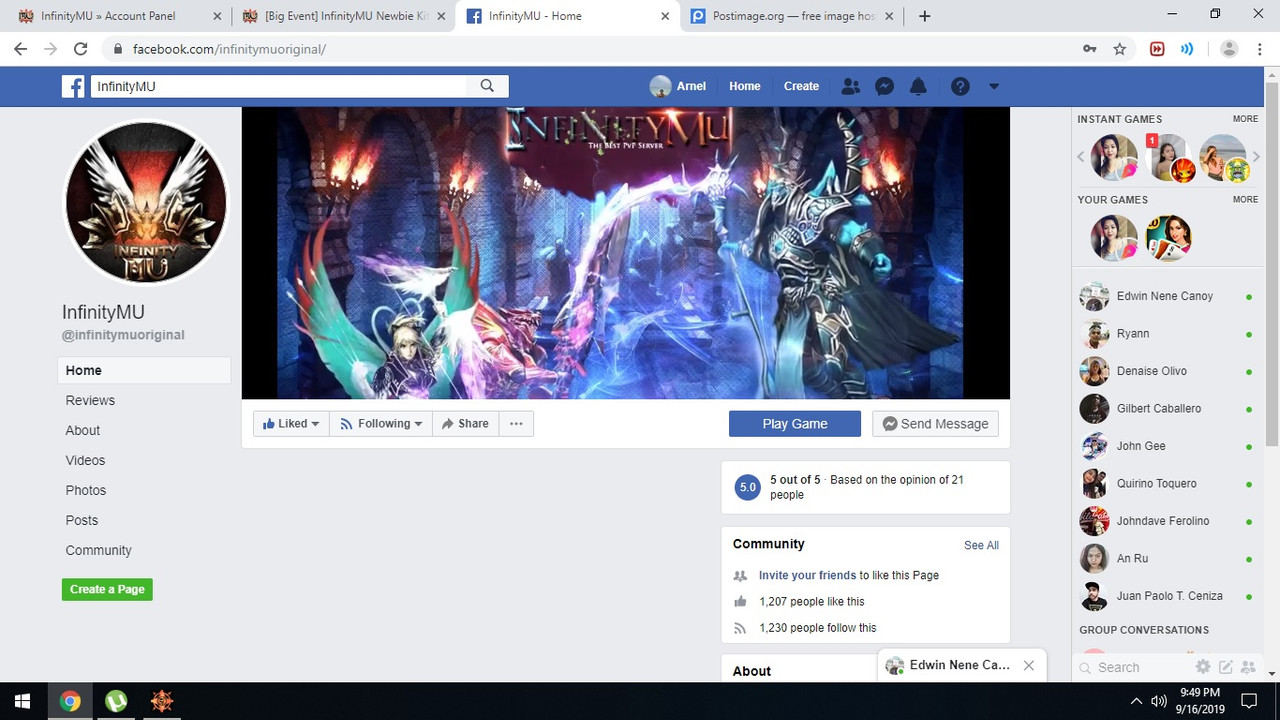Open the Posts section
Screen dimensions: 1280x720
[x=82, y=520]
